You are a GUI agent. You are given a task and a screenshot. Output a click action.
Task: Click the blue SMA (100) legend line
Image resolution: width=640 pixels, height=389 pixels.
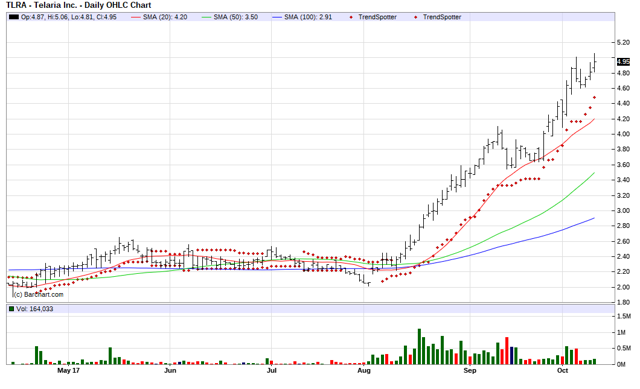(x=277, y=17)
